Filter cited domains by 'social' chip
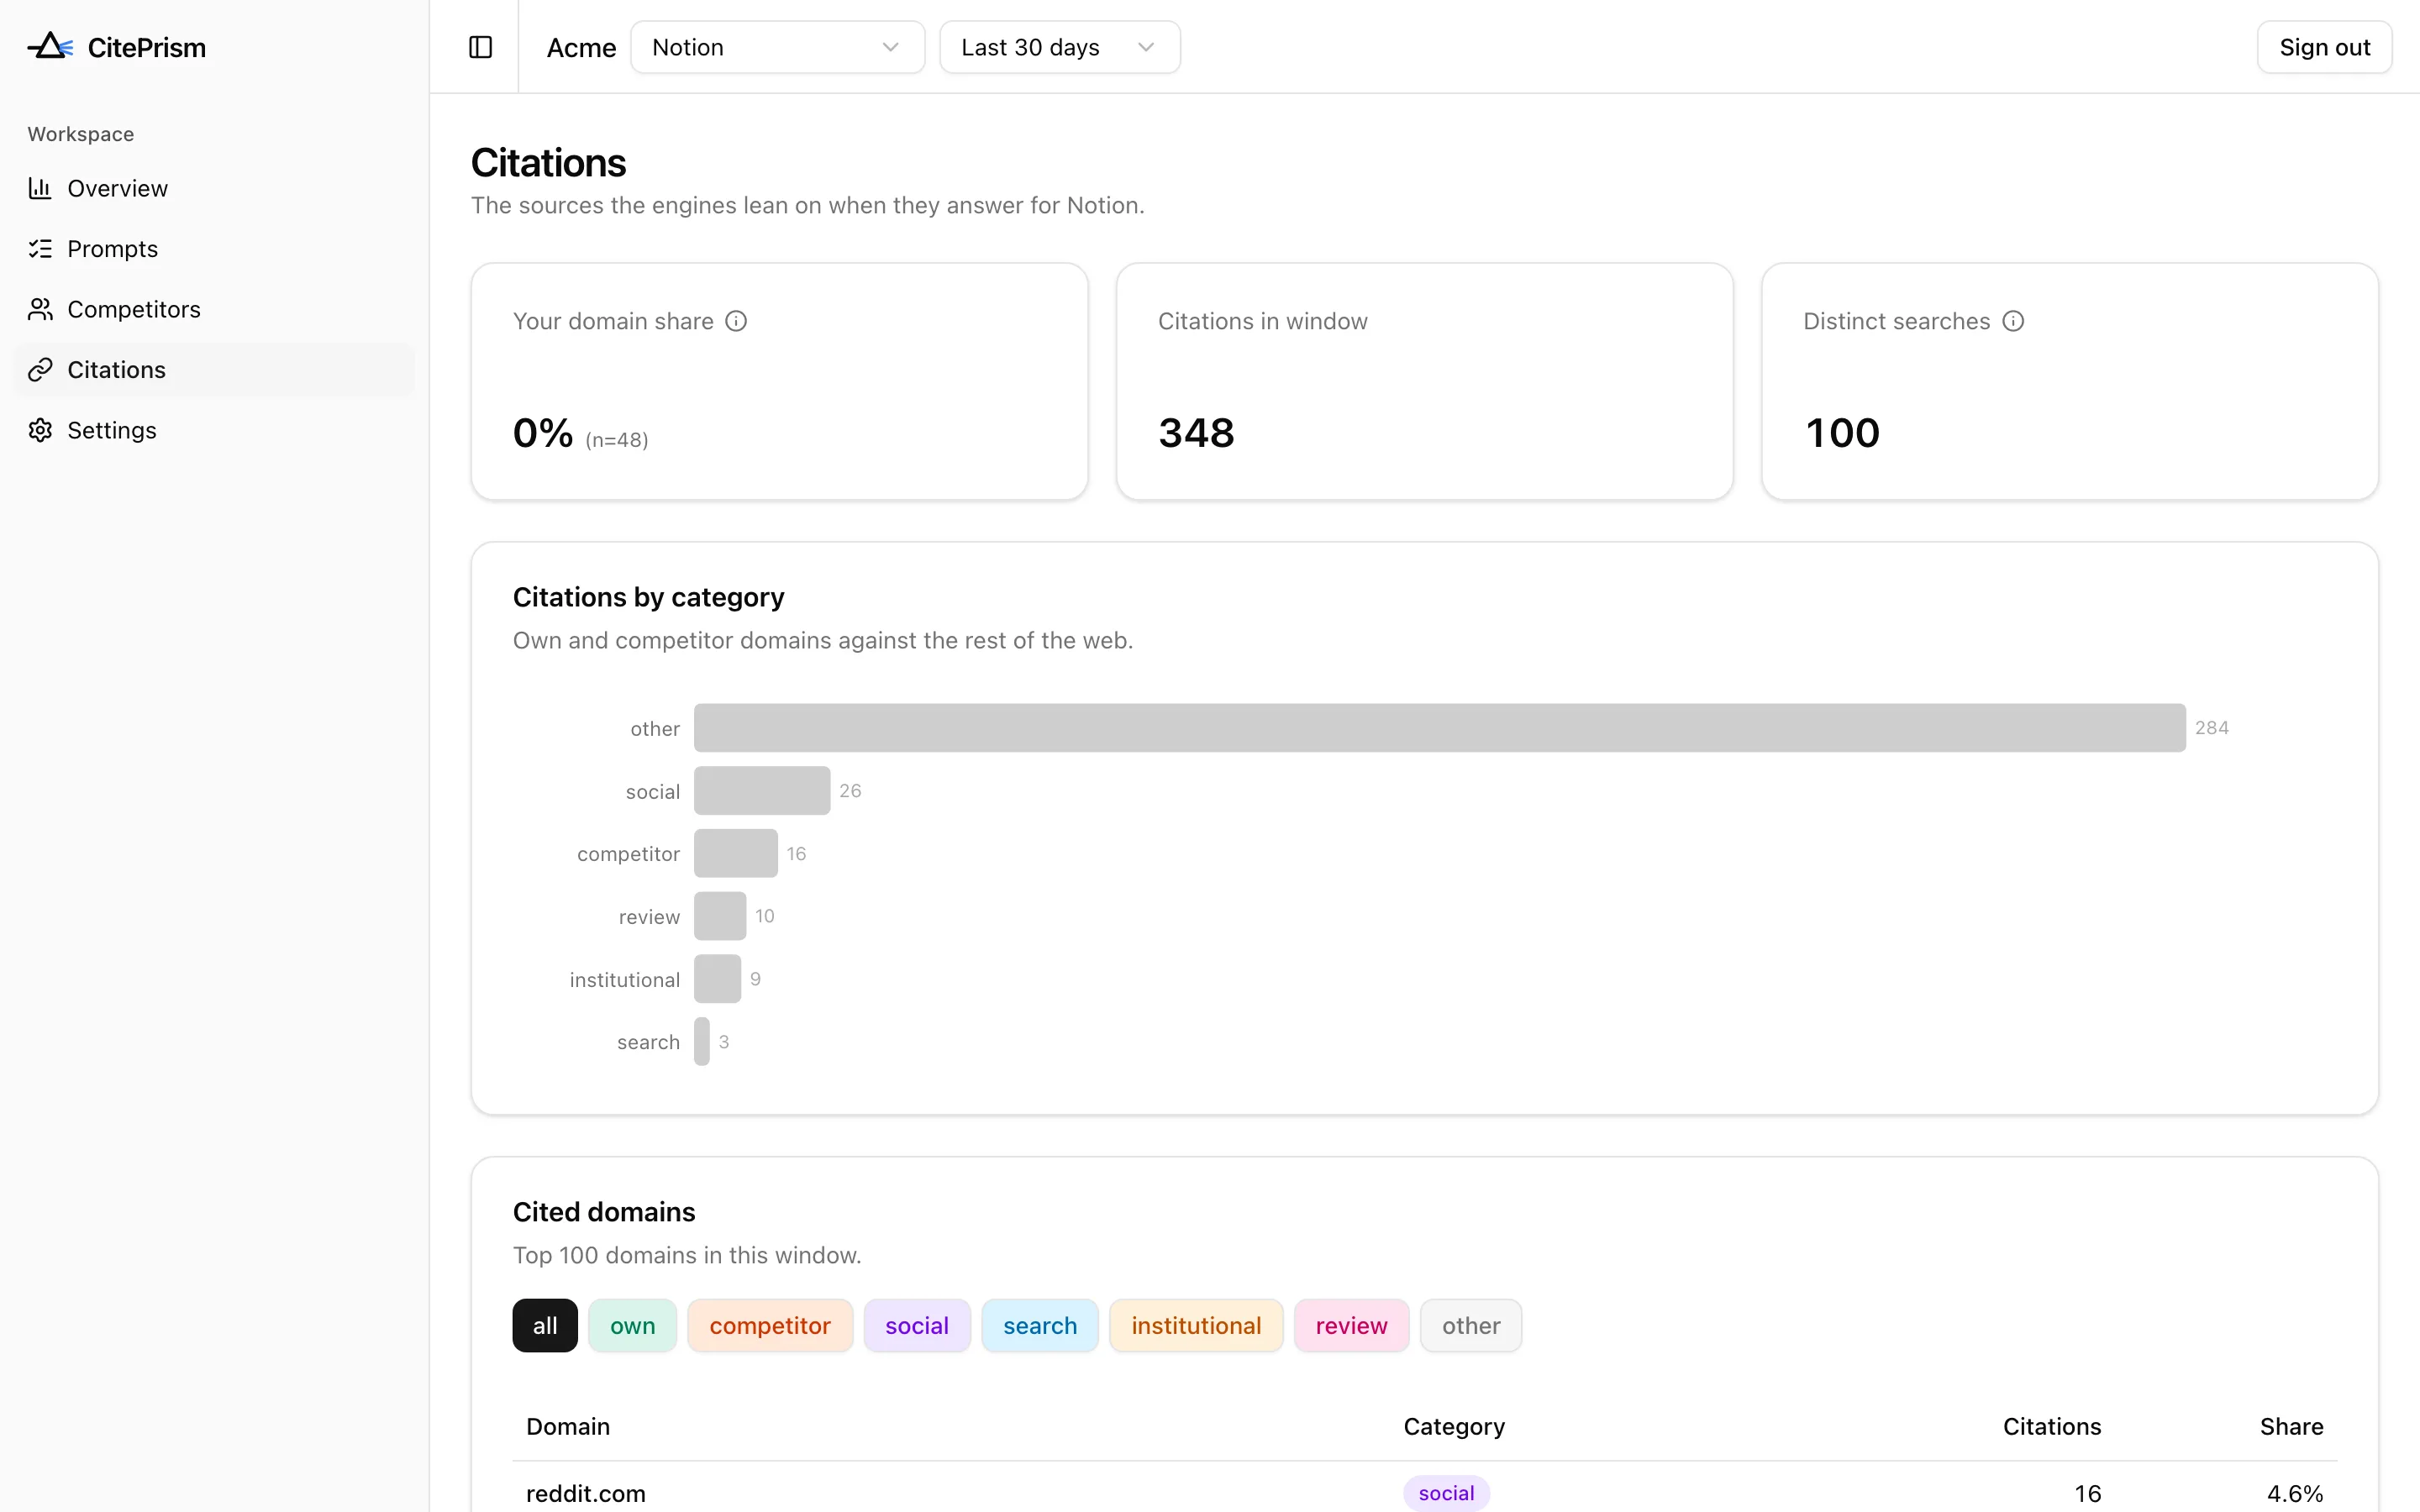Image resolution: width=2420 pixels, height=1512 pixels. (917, 1325)
